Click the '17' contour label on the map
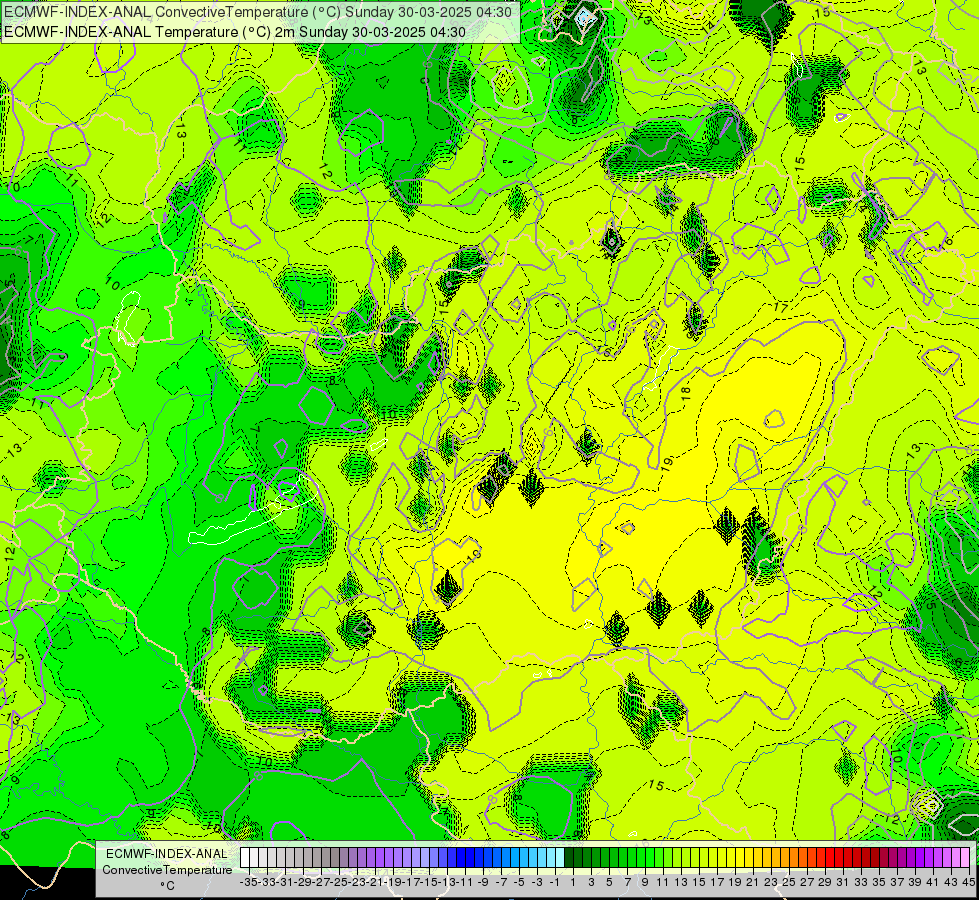Viewport: 979px width, 900px height. pos(780,307)
